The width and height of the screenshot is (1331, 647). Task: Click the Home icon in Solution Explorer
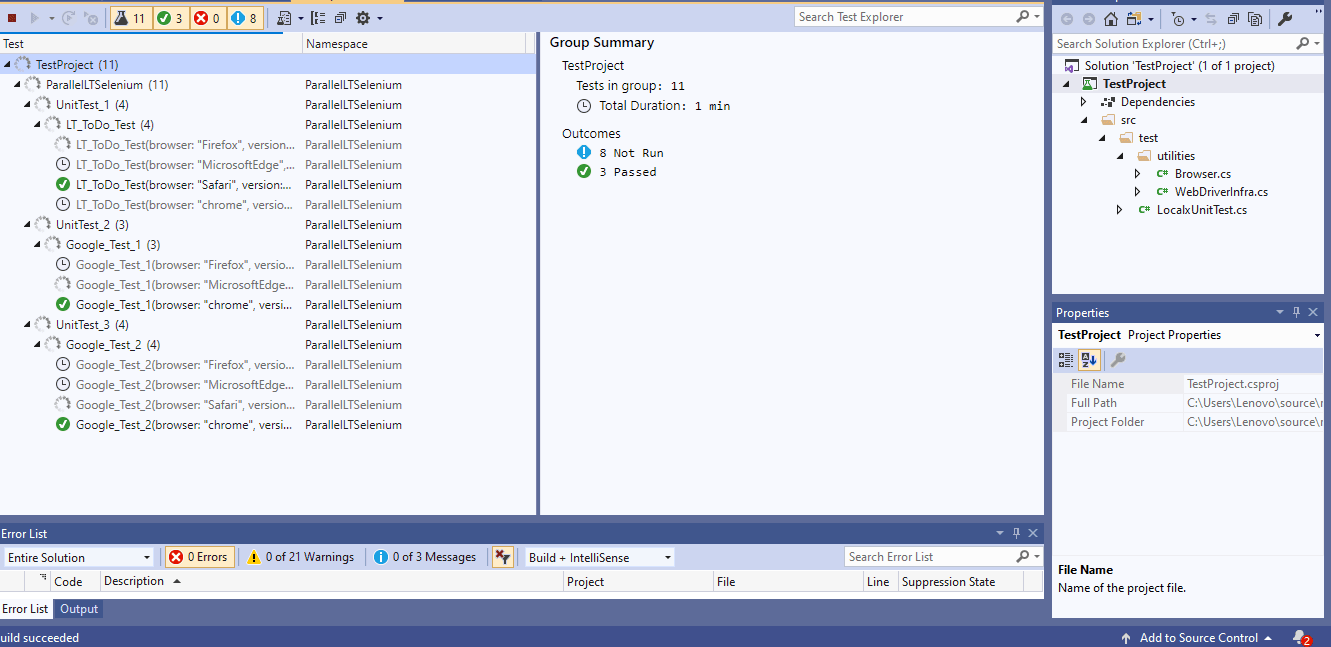[1110, 18]
